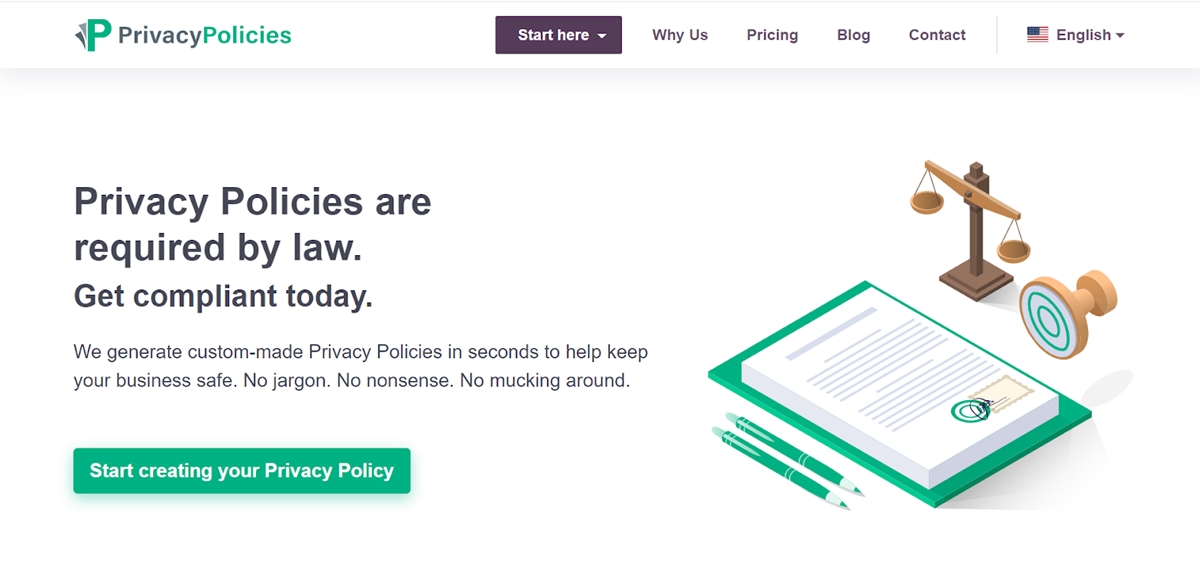
Task: Click the US flag icon
Action: (1037, 35)
